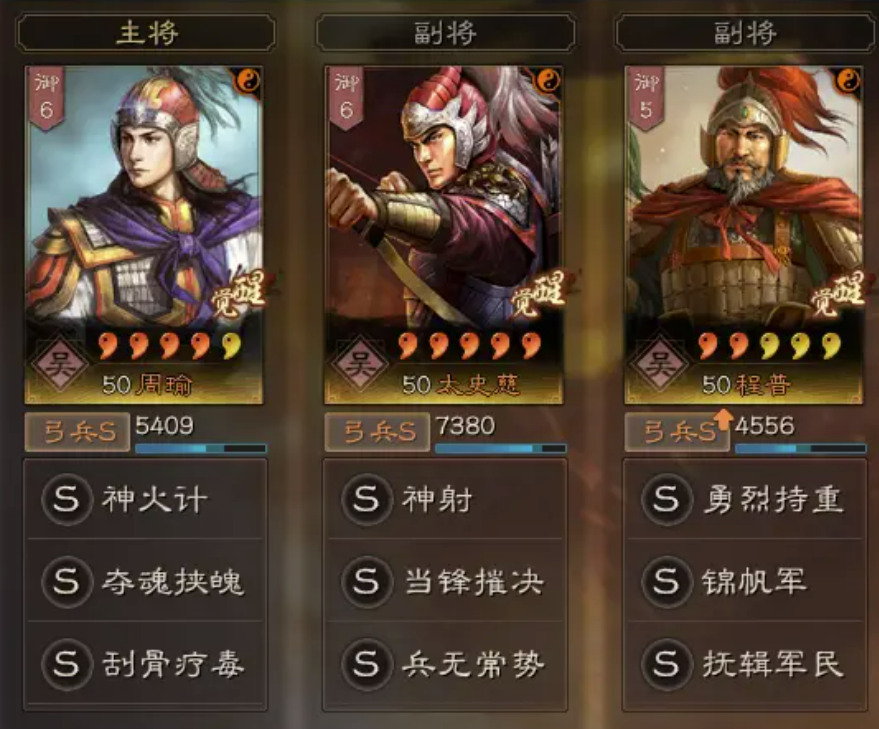Select the 吴 faction badge on 周瑜 card

[60, 364]
